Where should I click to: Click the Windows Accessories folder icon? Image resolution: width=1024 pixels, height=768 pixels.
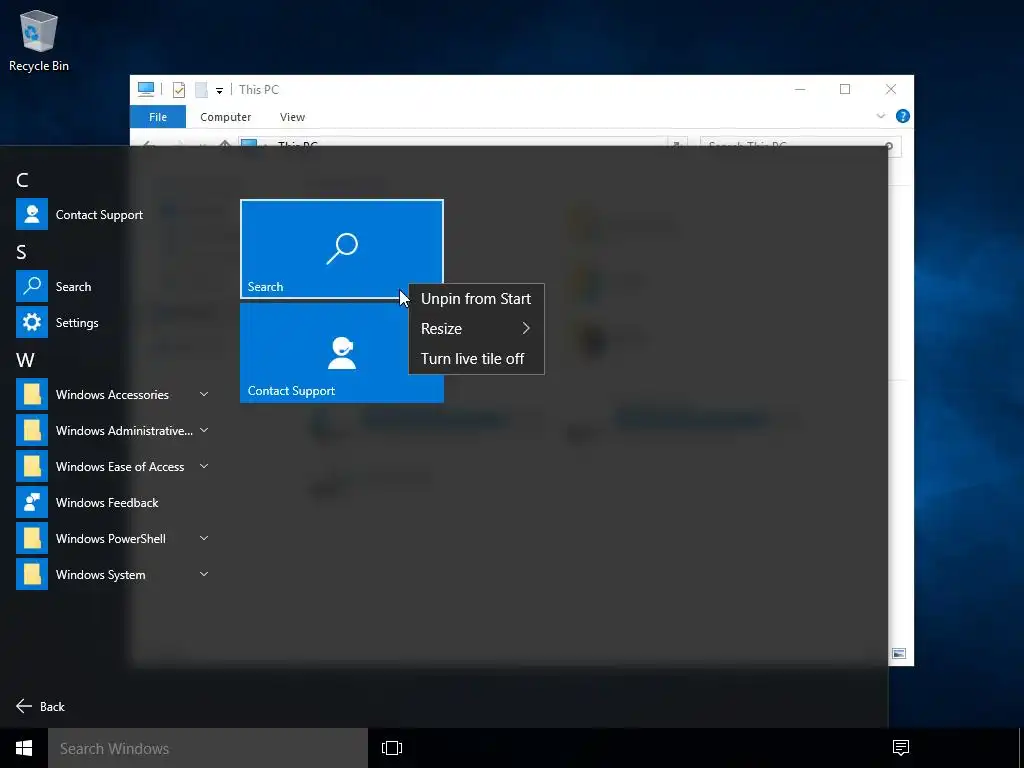32,394
